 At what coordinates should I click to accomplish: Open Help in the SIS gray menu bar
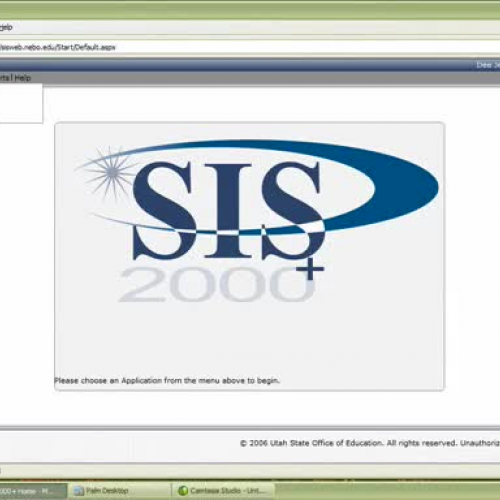click(23, 78)
